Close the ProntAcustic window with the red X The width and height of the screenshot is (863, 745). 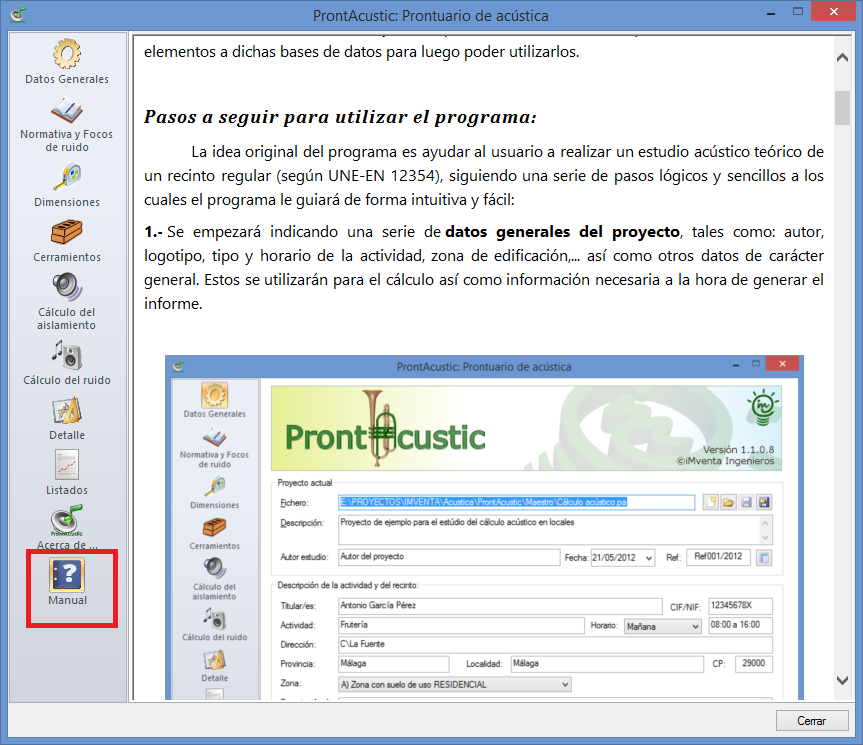(834, 12)
